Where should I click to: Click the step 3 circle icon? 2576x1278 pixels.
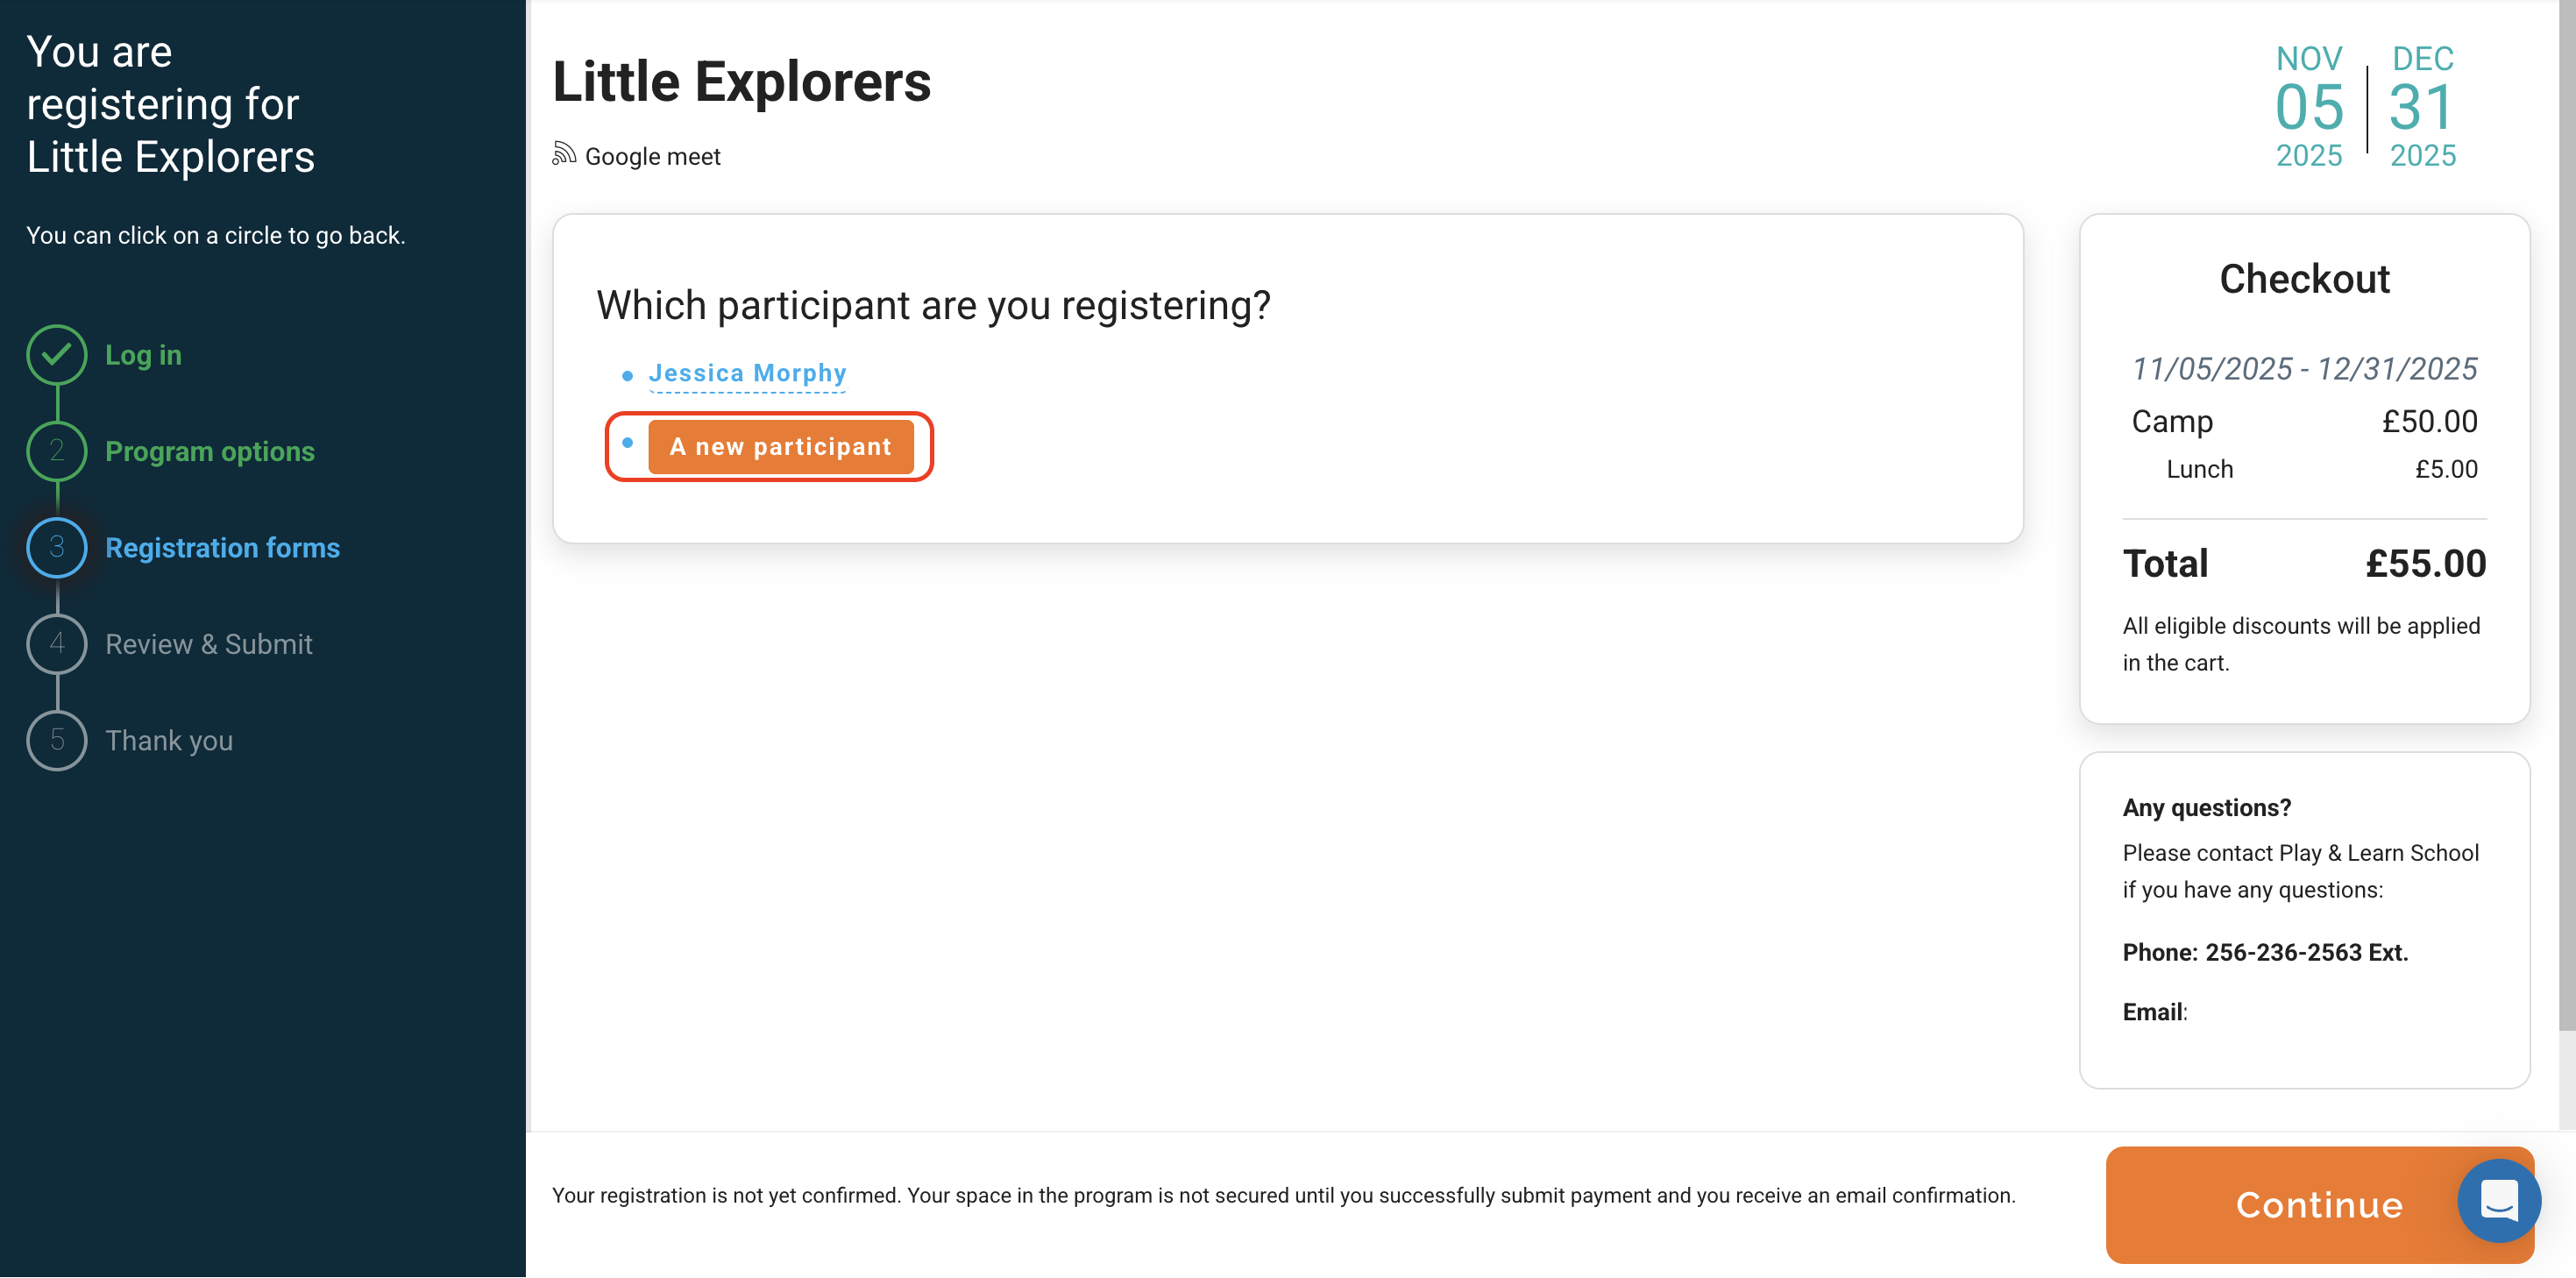57,547
